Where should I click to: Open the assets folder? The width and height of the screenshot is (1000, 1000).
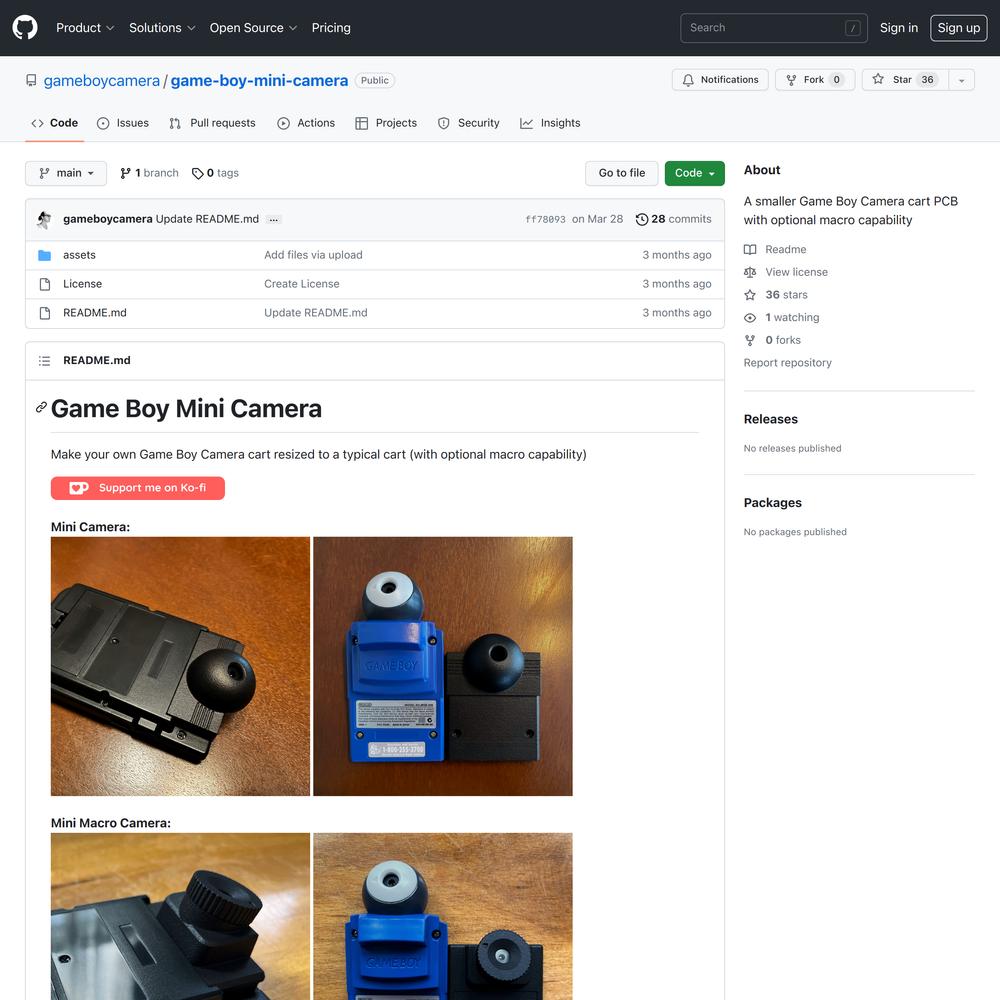[79, 255]
